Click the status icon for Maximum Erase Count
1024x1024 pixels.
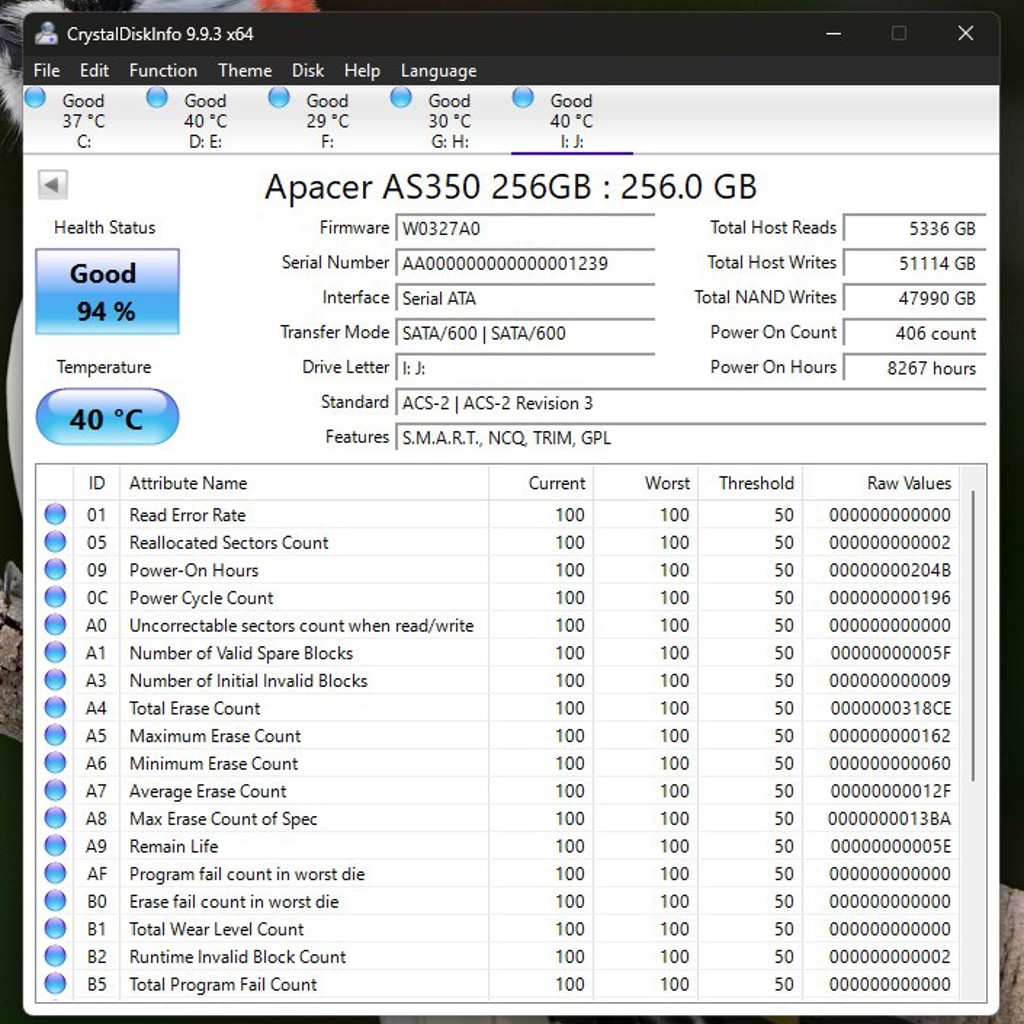pyautogui.click(x=56, y=735)
